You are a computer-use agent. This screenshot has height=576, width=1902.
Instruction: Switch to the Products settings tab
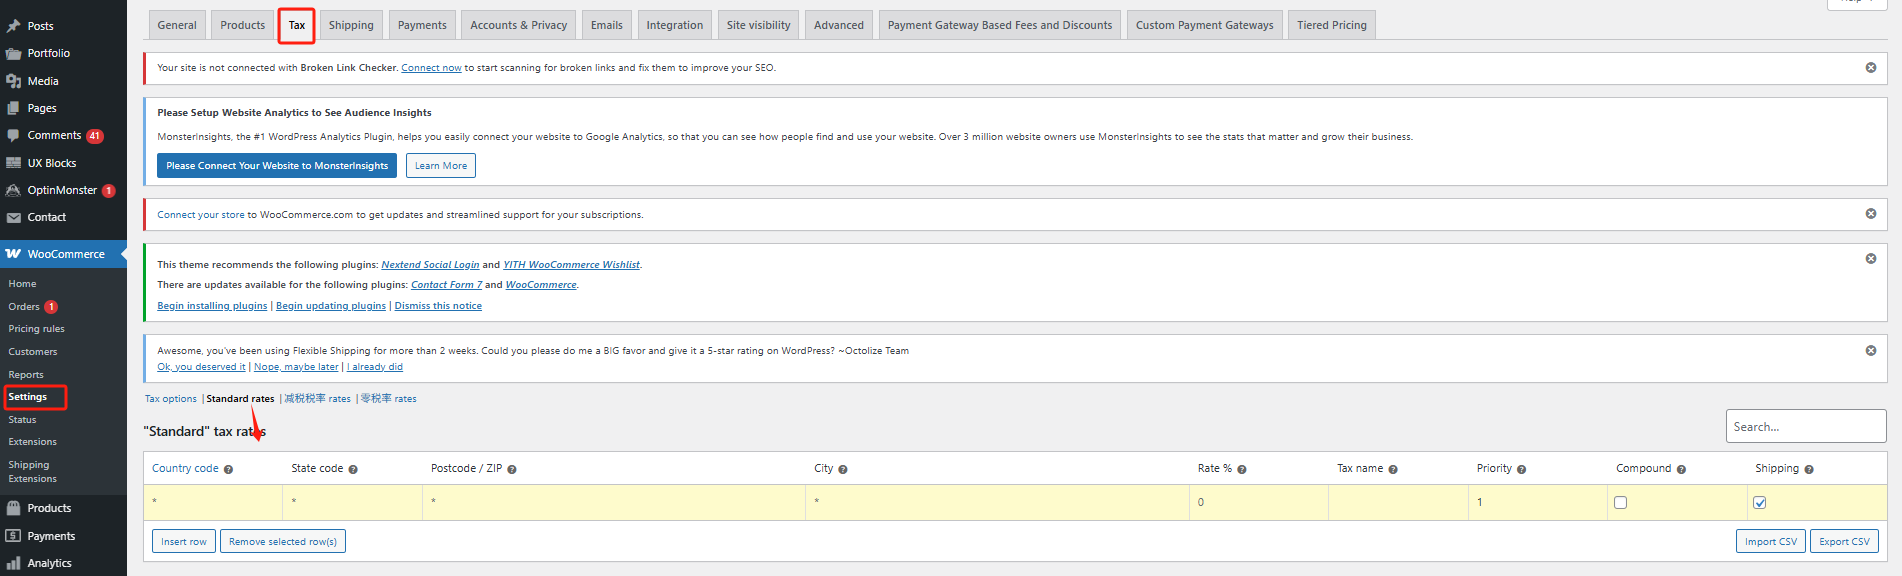[x=243, y=25]
